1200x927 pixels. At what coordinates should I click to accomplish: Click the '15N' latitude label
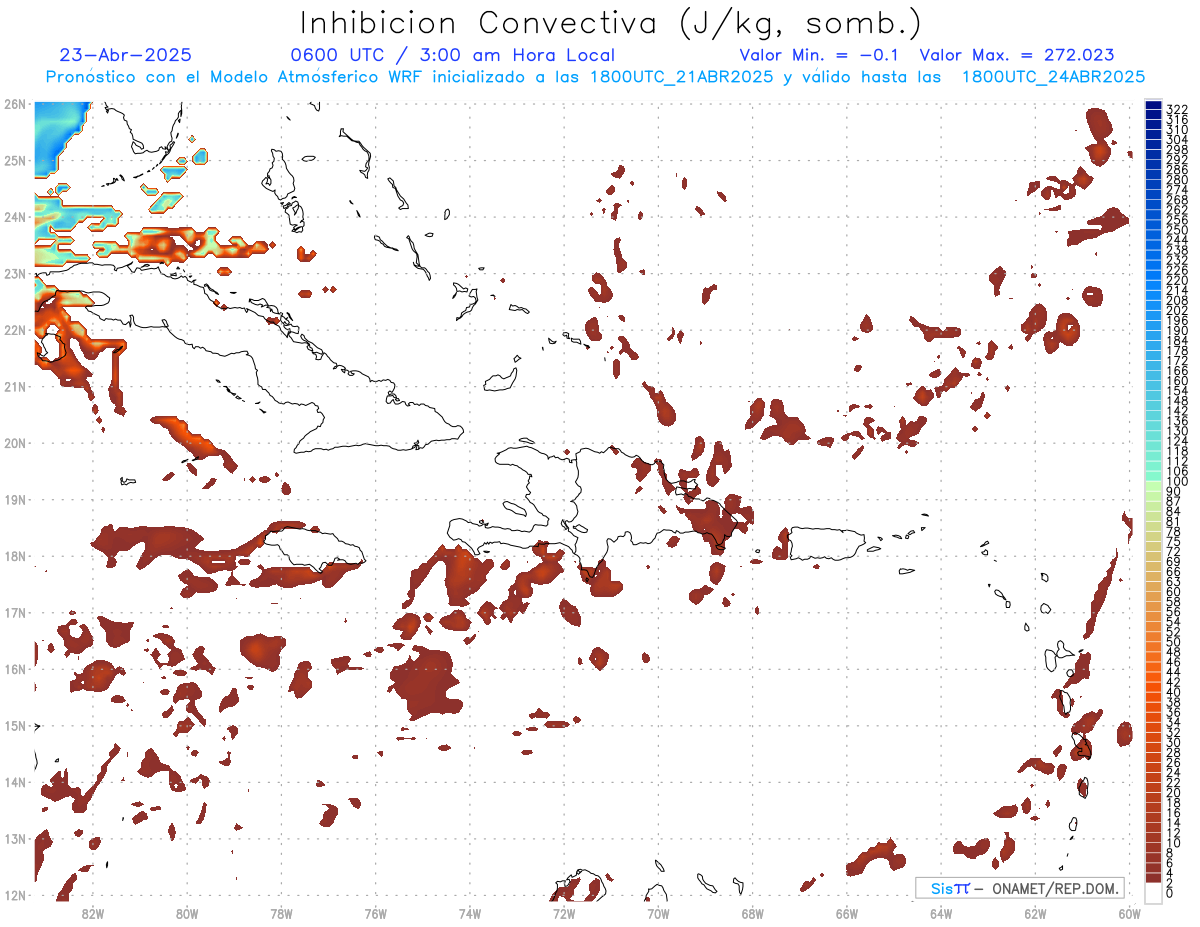coord(15,725)
